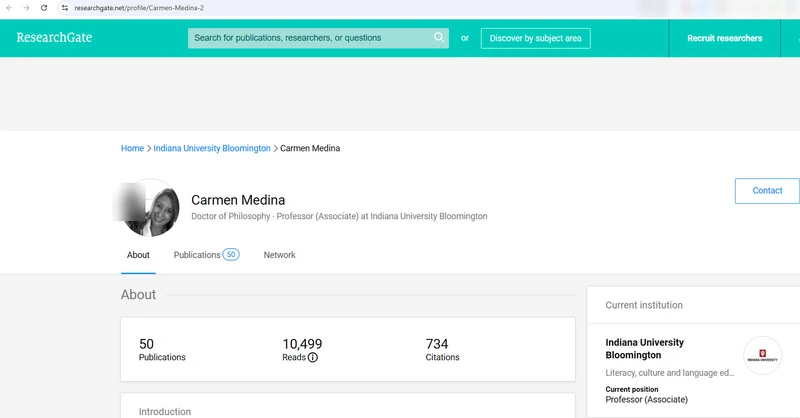Open Discover by subject area
The width and height of the screenshot is (800, 418).
(535, 38)
